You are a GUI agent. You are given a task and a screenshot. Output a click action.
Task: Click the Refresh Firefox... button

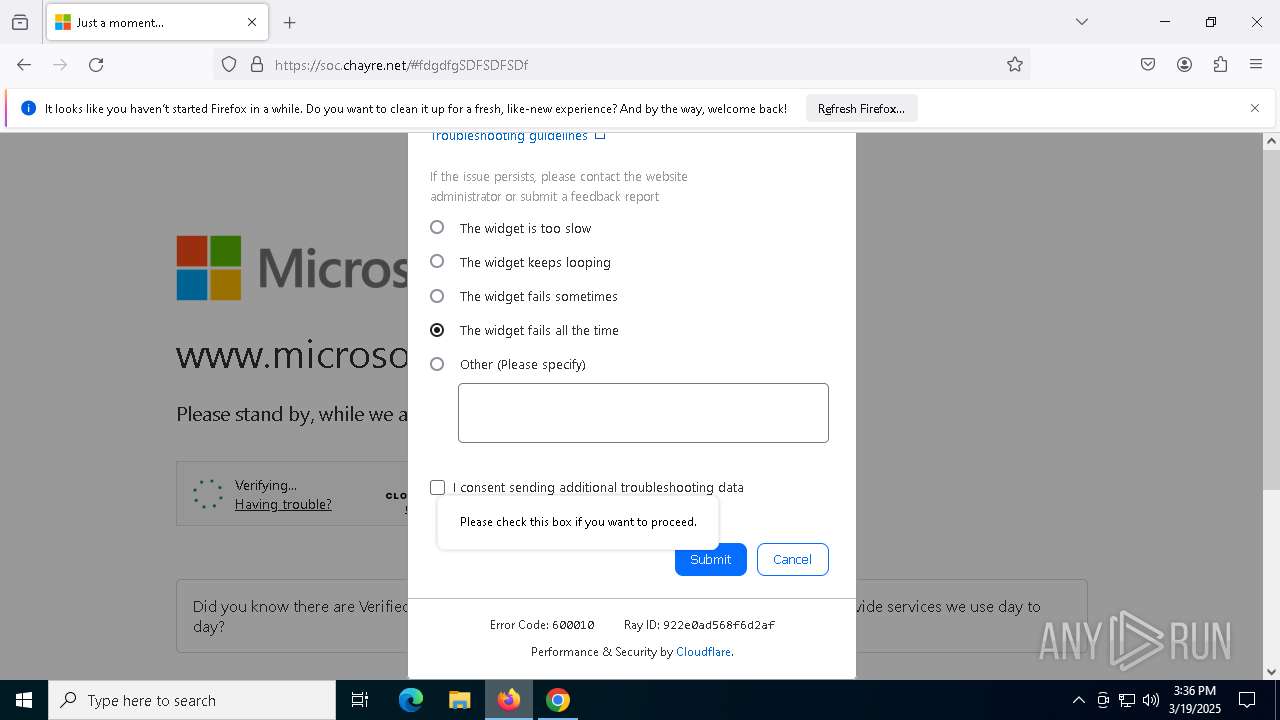coord(861,108)
